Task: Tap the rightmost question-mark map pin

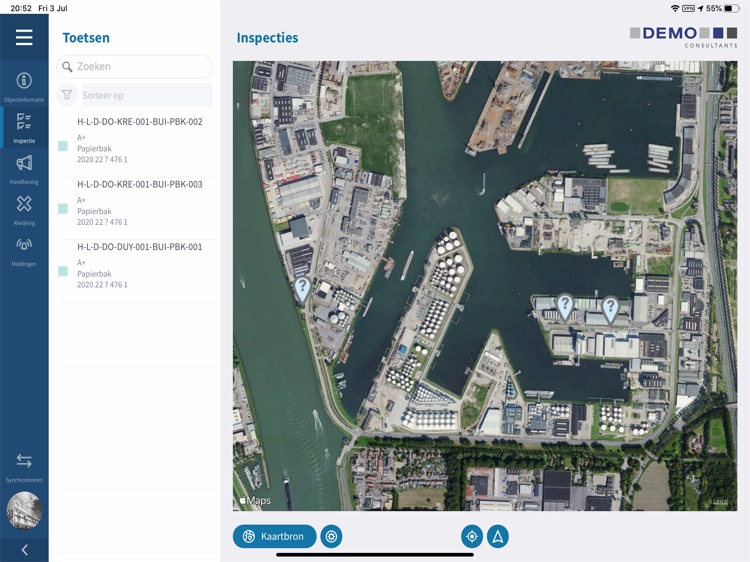Action: tap(610, 309)
